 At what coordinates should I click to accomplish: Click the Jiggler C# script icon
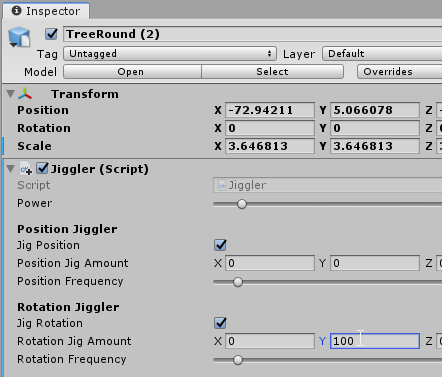pos(26,169)
